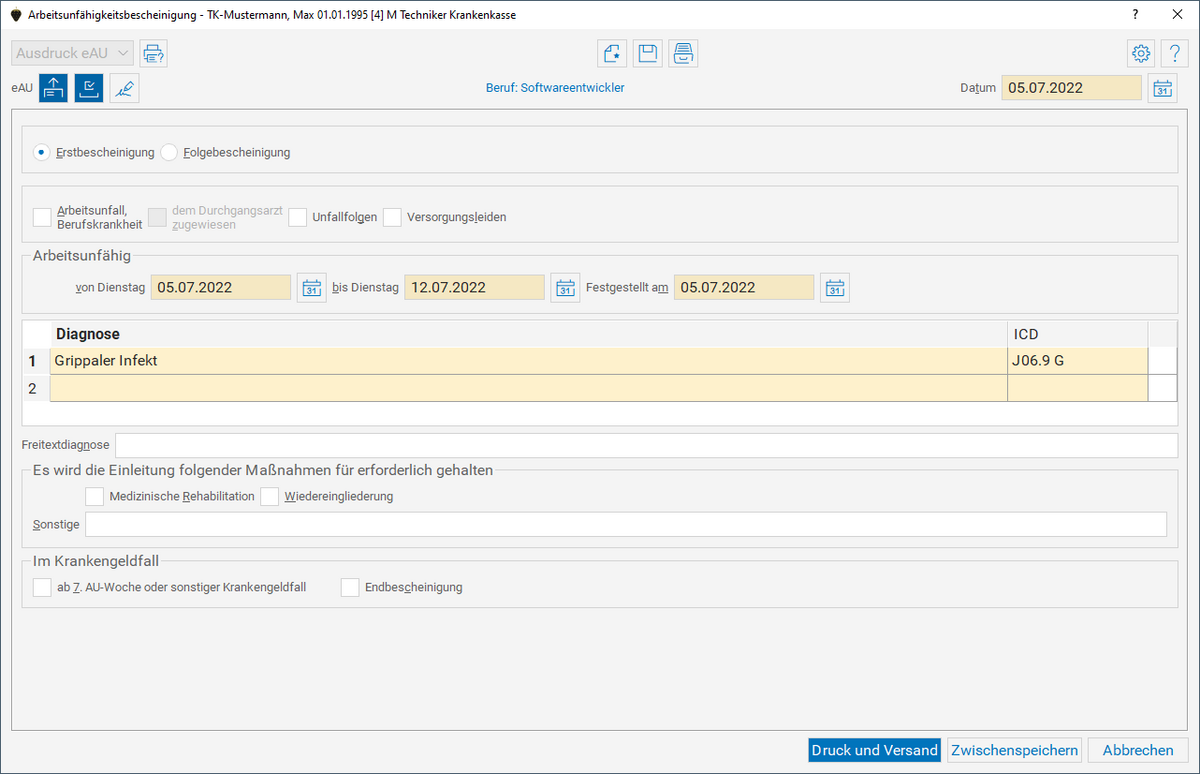Close the Arbeitsunfähigkeitsbescheinigung window

(x=1175, y=15)
